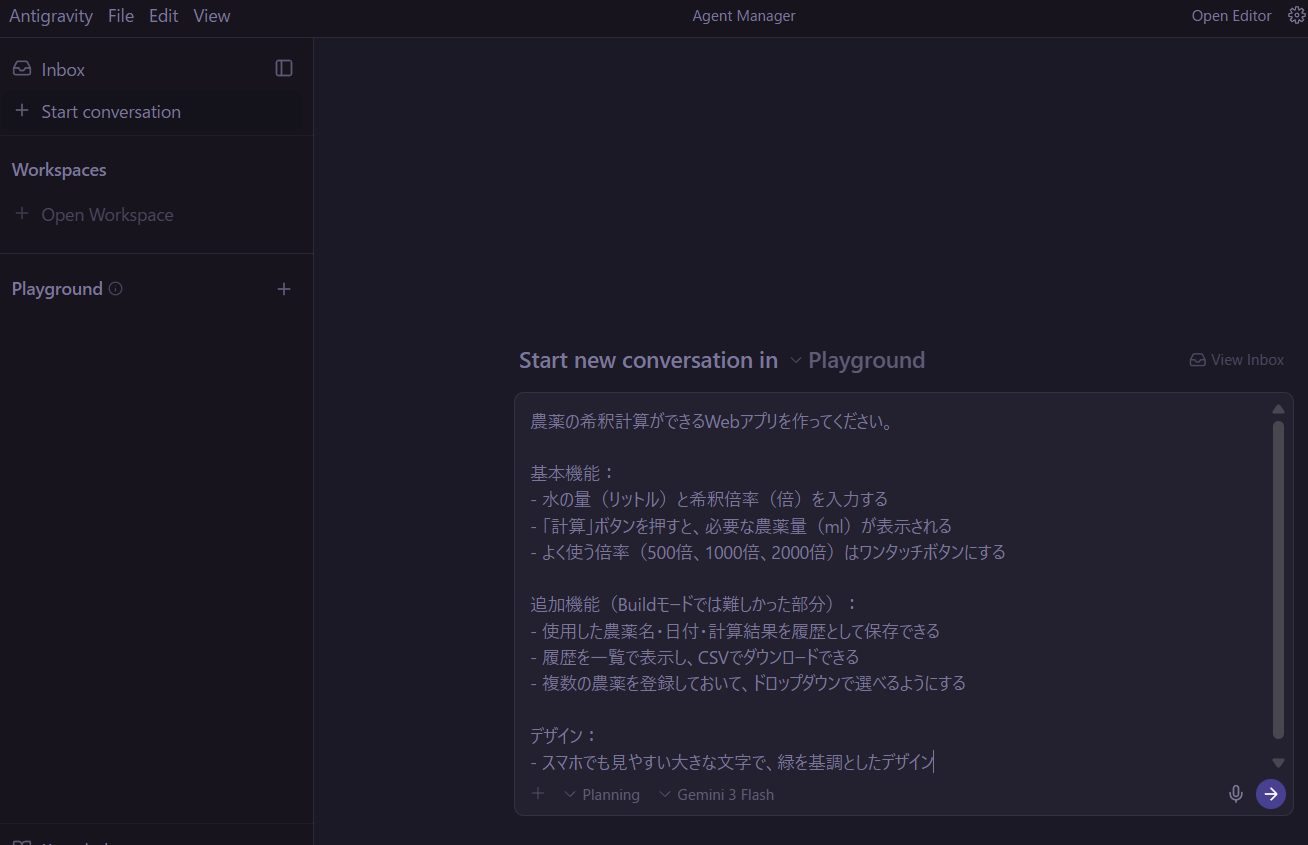This screenshot has height=845, width=1308.
Task: Click Open Workspace under Workspaces
Action: coord(107,214)
